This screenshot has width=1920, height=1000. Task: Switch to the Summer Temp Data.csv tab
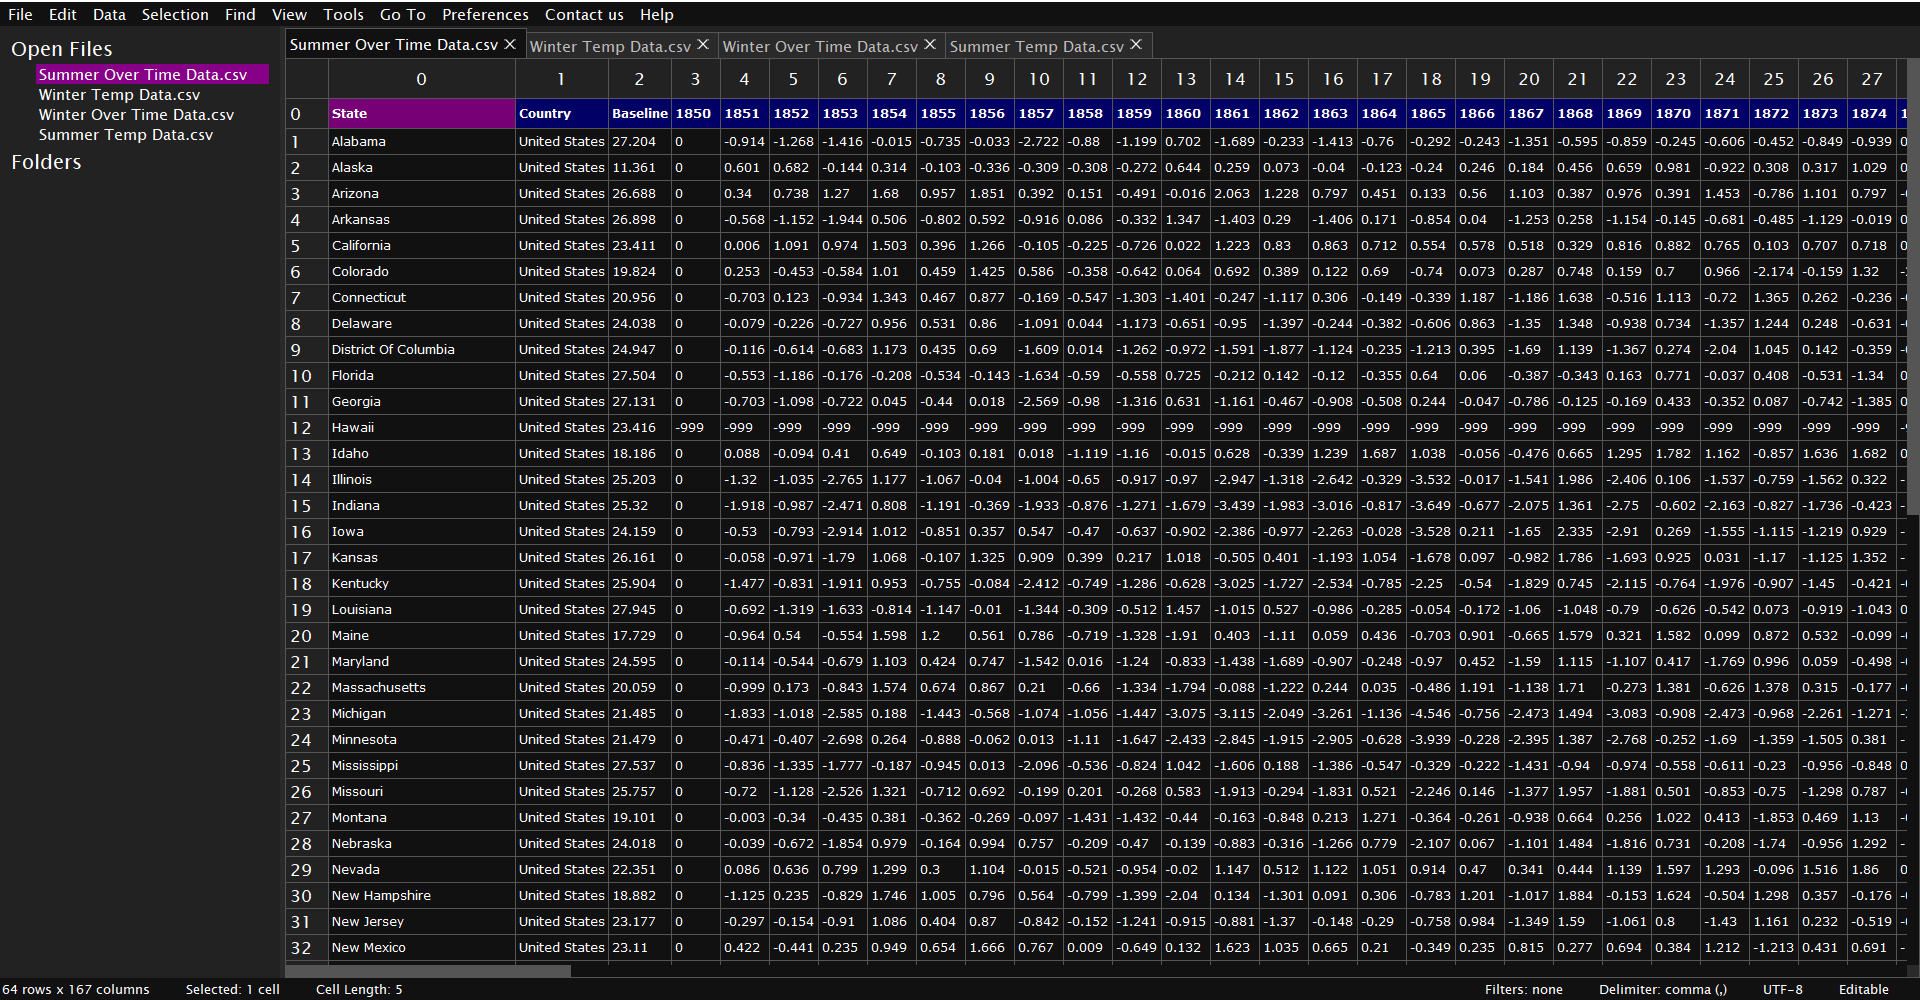point(1036,46)
